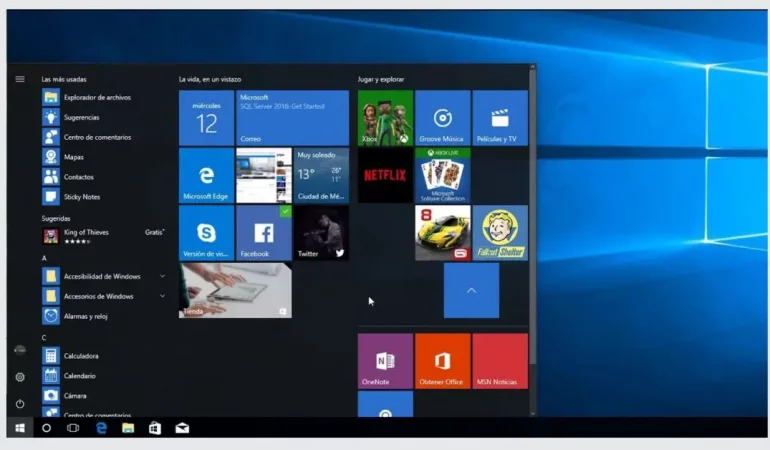Open the user account icon in Start sidebar
Viewport: 770px width, 450px height.
[x=20, y=350]
